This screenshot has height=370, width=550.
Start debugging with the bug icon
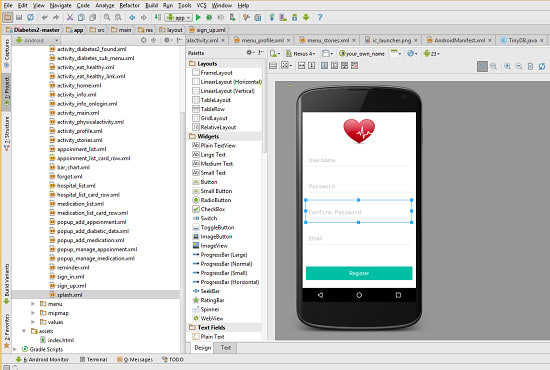209,17
